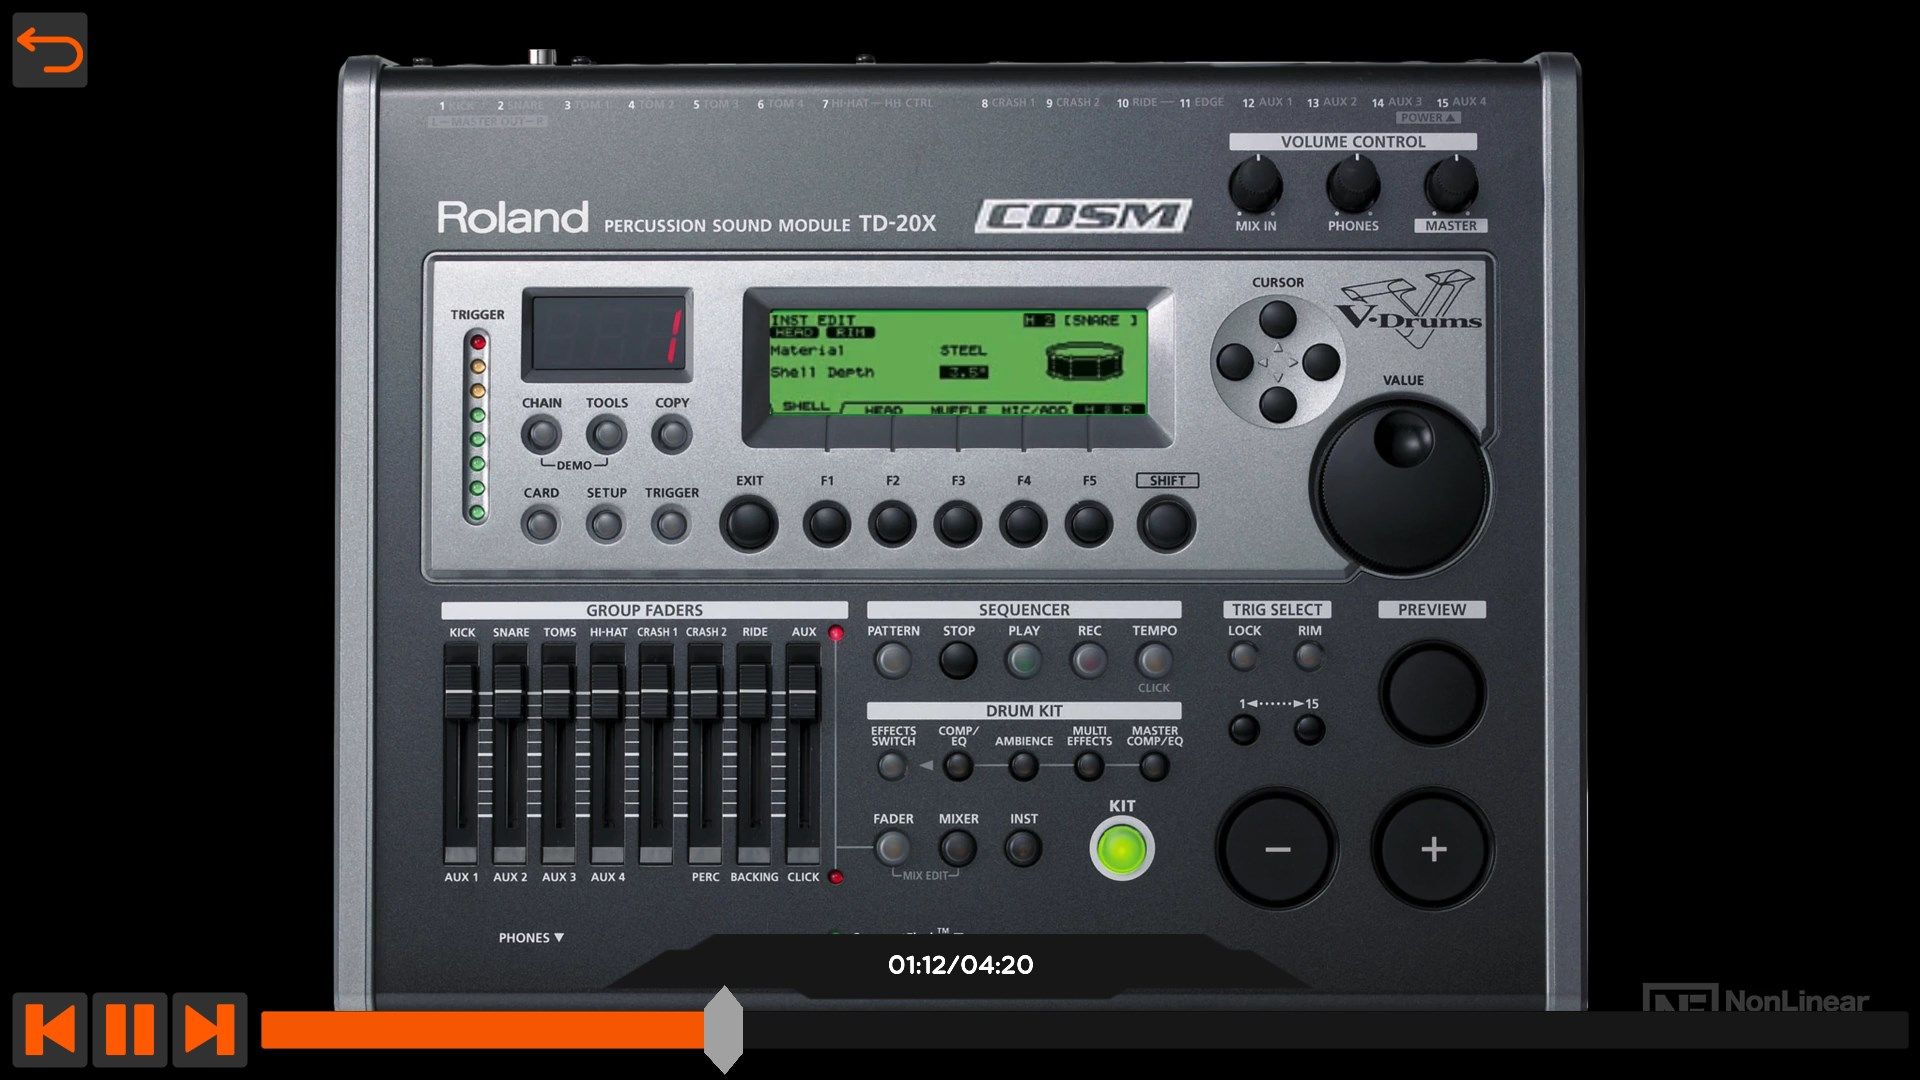Click the SHIFT button
The height and width of the screenshot is (1080, 1920).
click(1166, 524)
